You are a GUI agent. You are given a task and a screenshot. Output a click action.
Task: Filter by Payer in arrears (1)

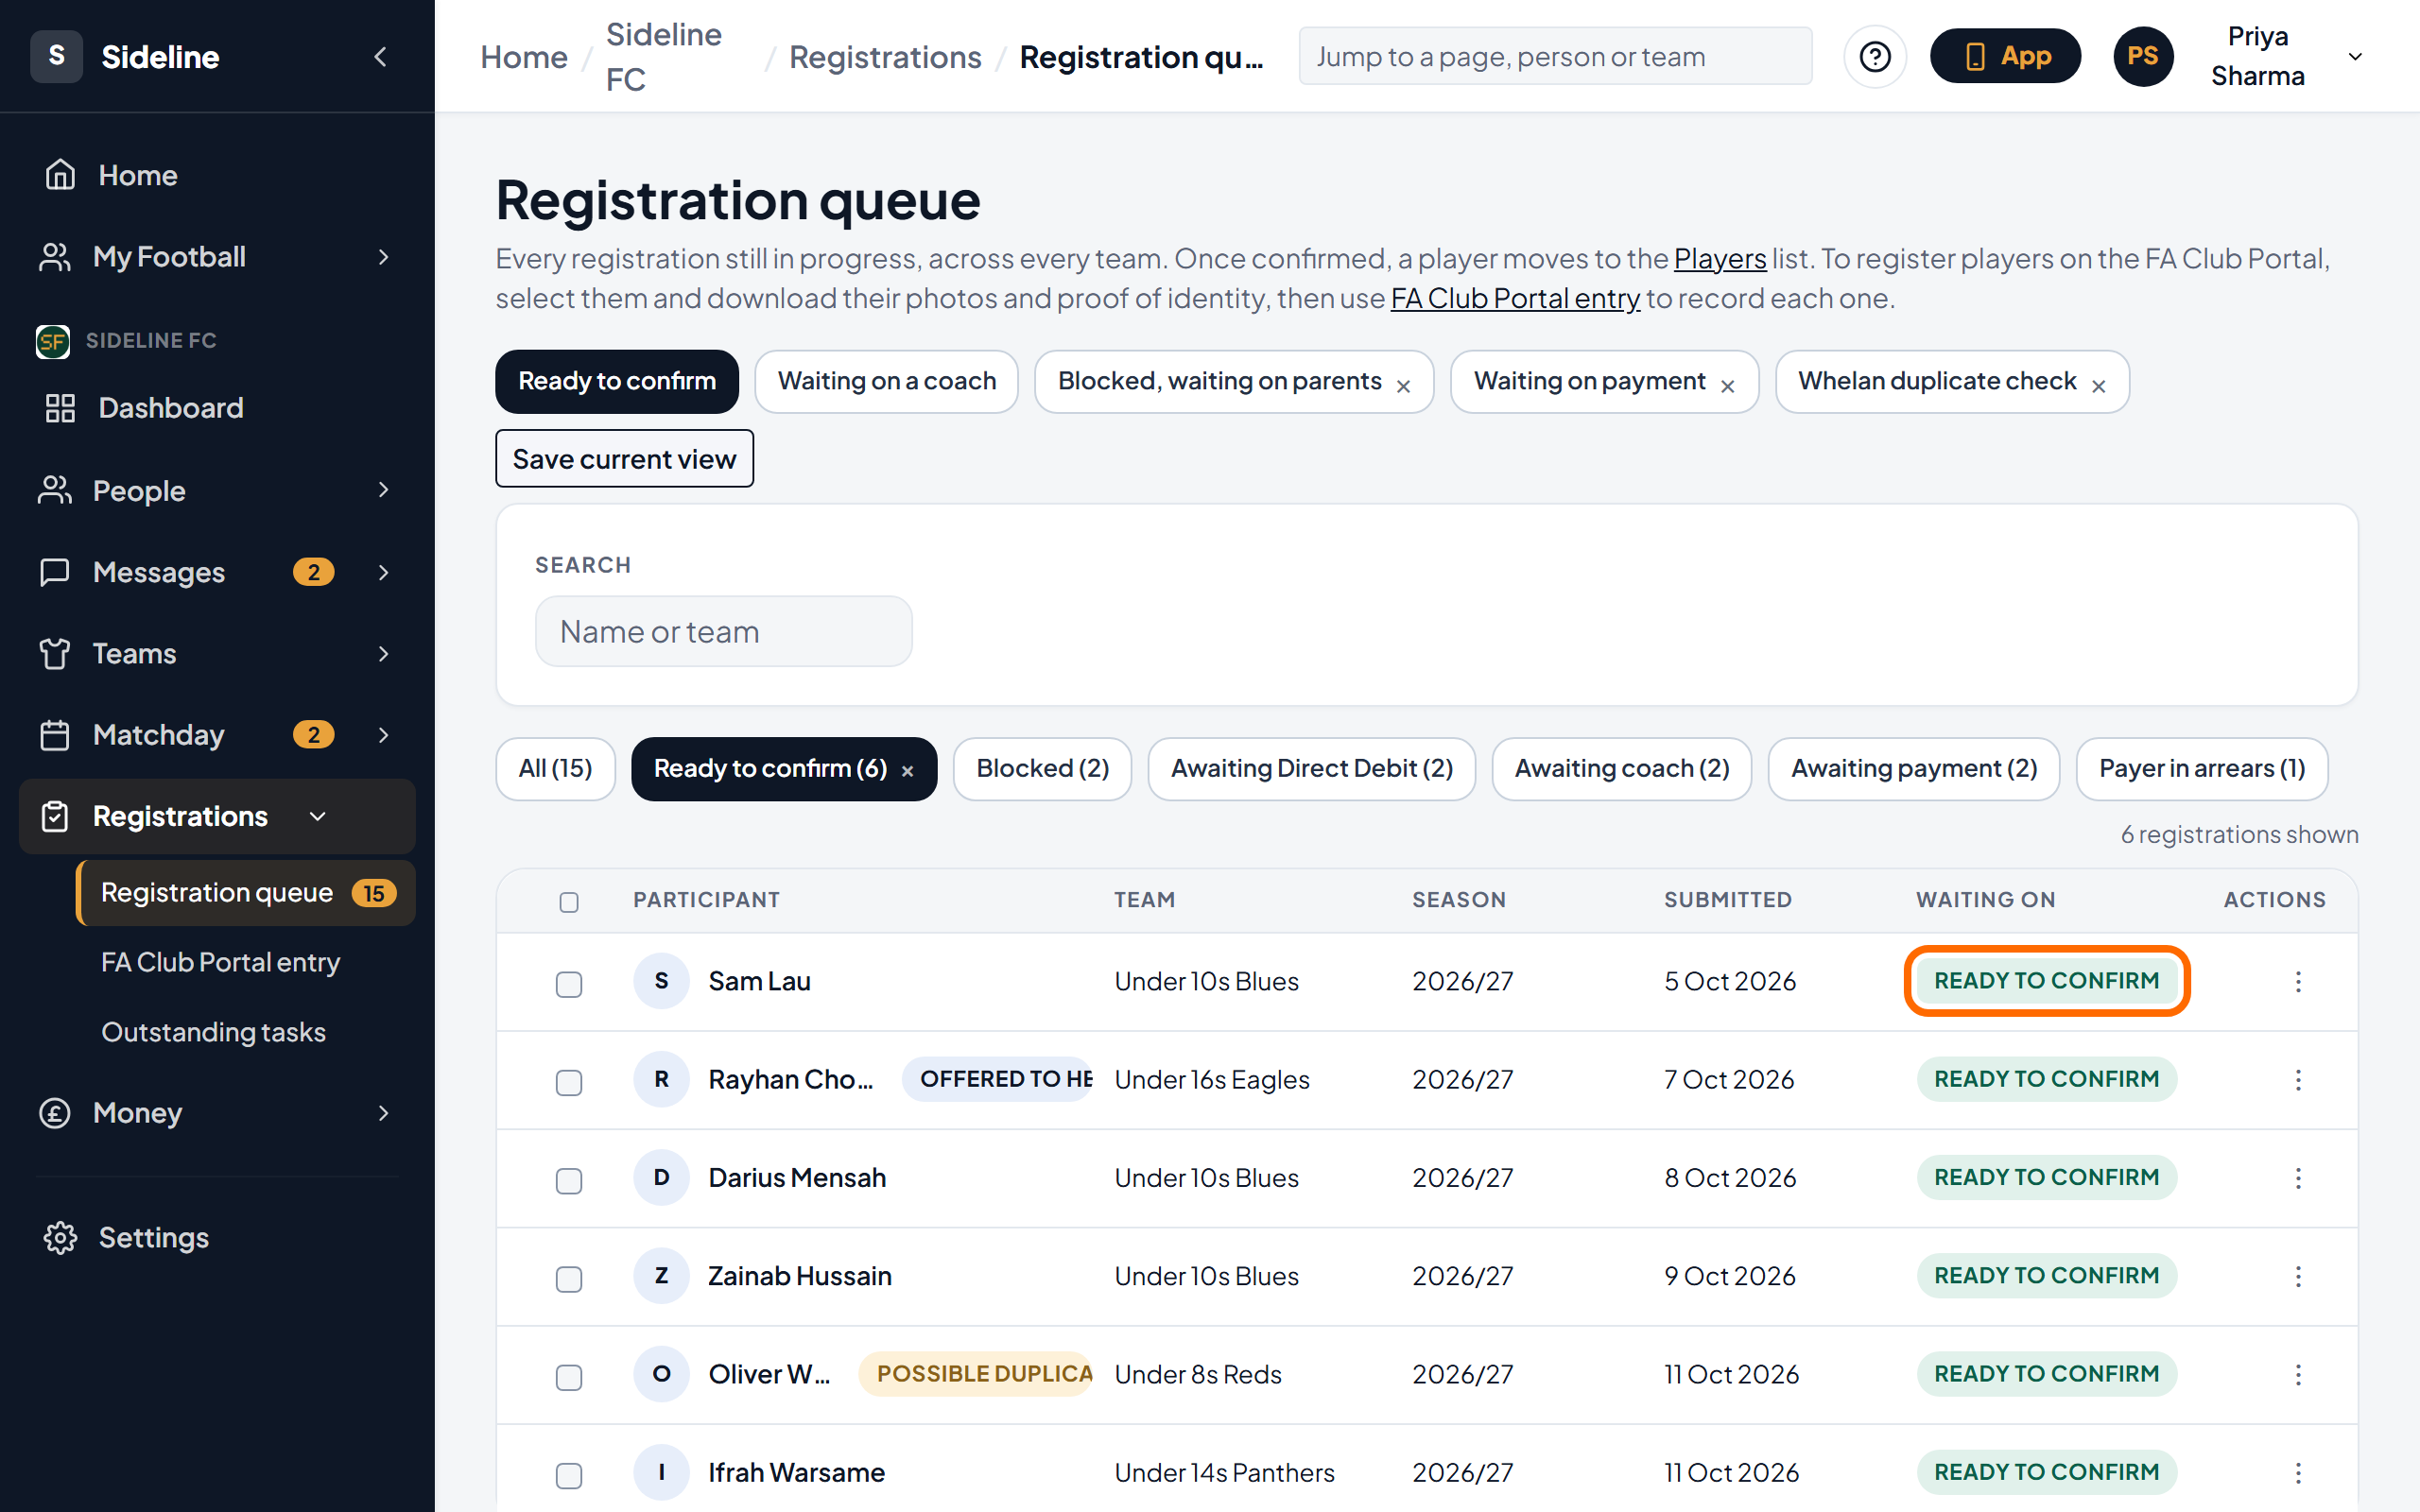pos(2202,768)
